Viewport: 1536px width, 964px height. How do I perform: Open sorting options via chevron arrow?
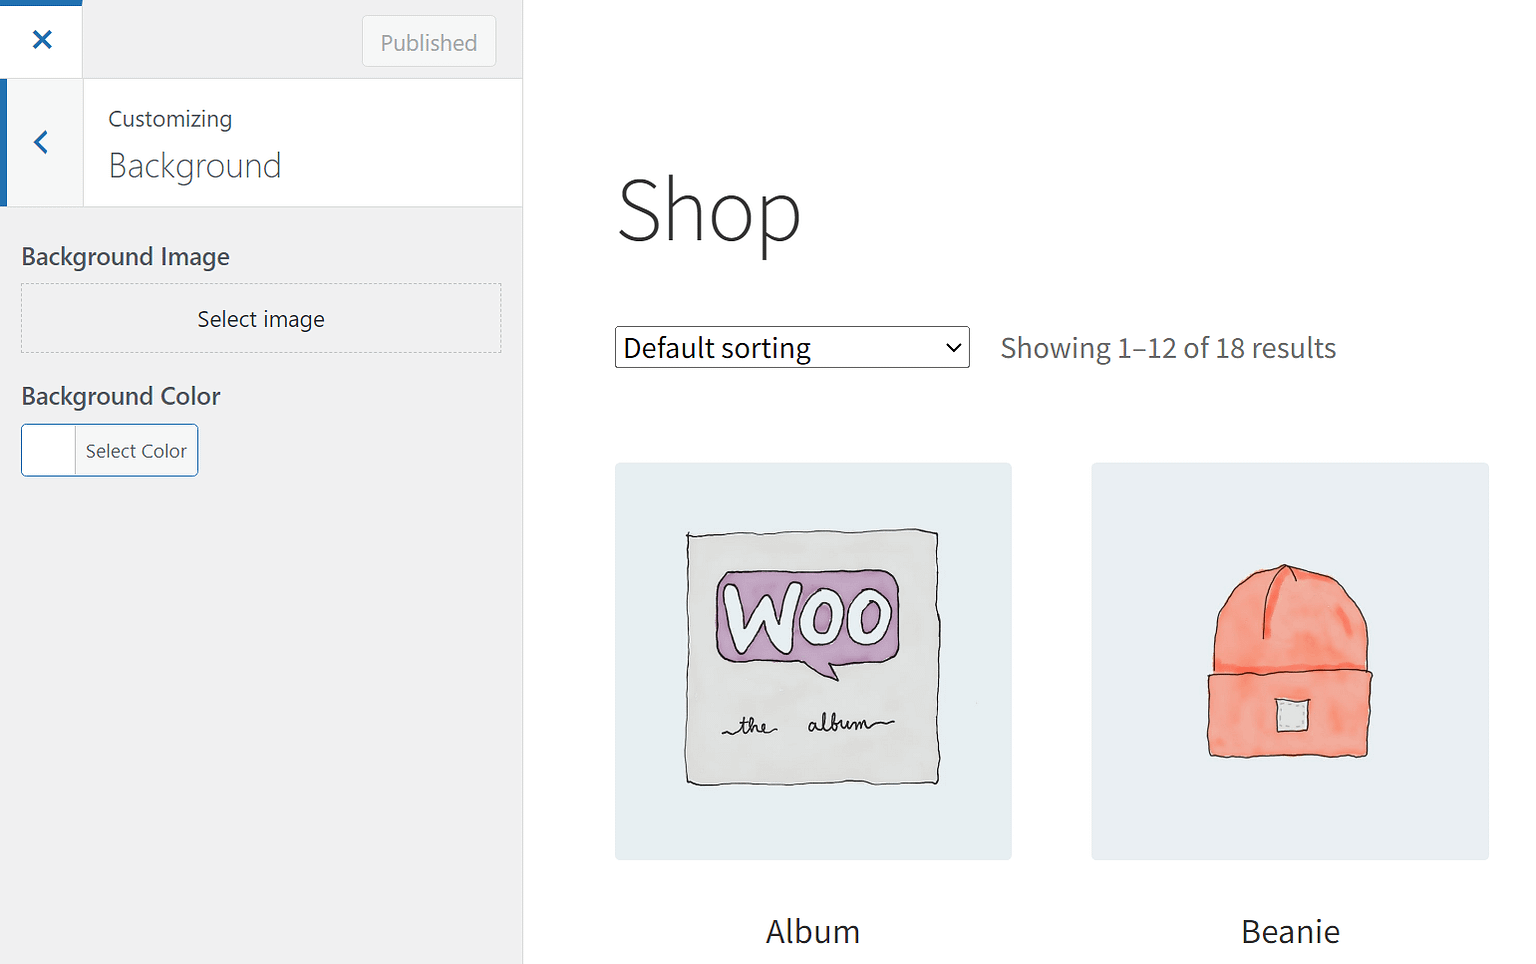(x=949, y=347)
